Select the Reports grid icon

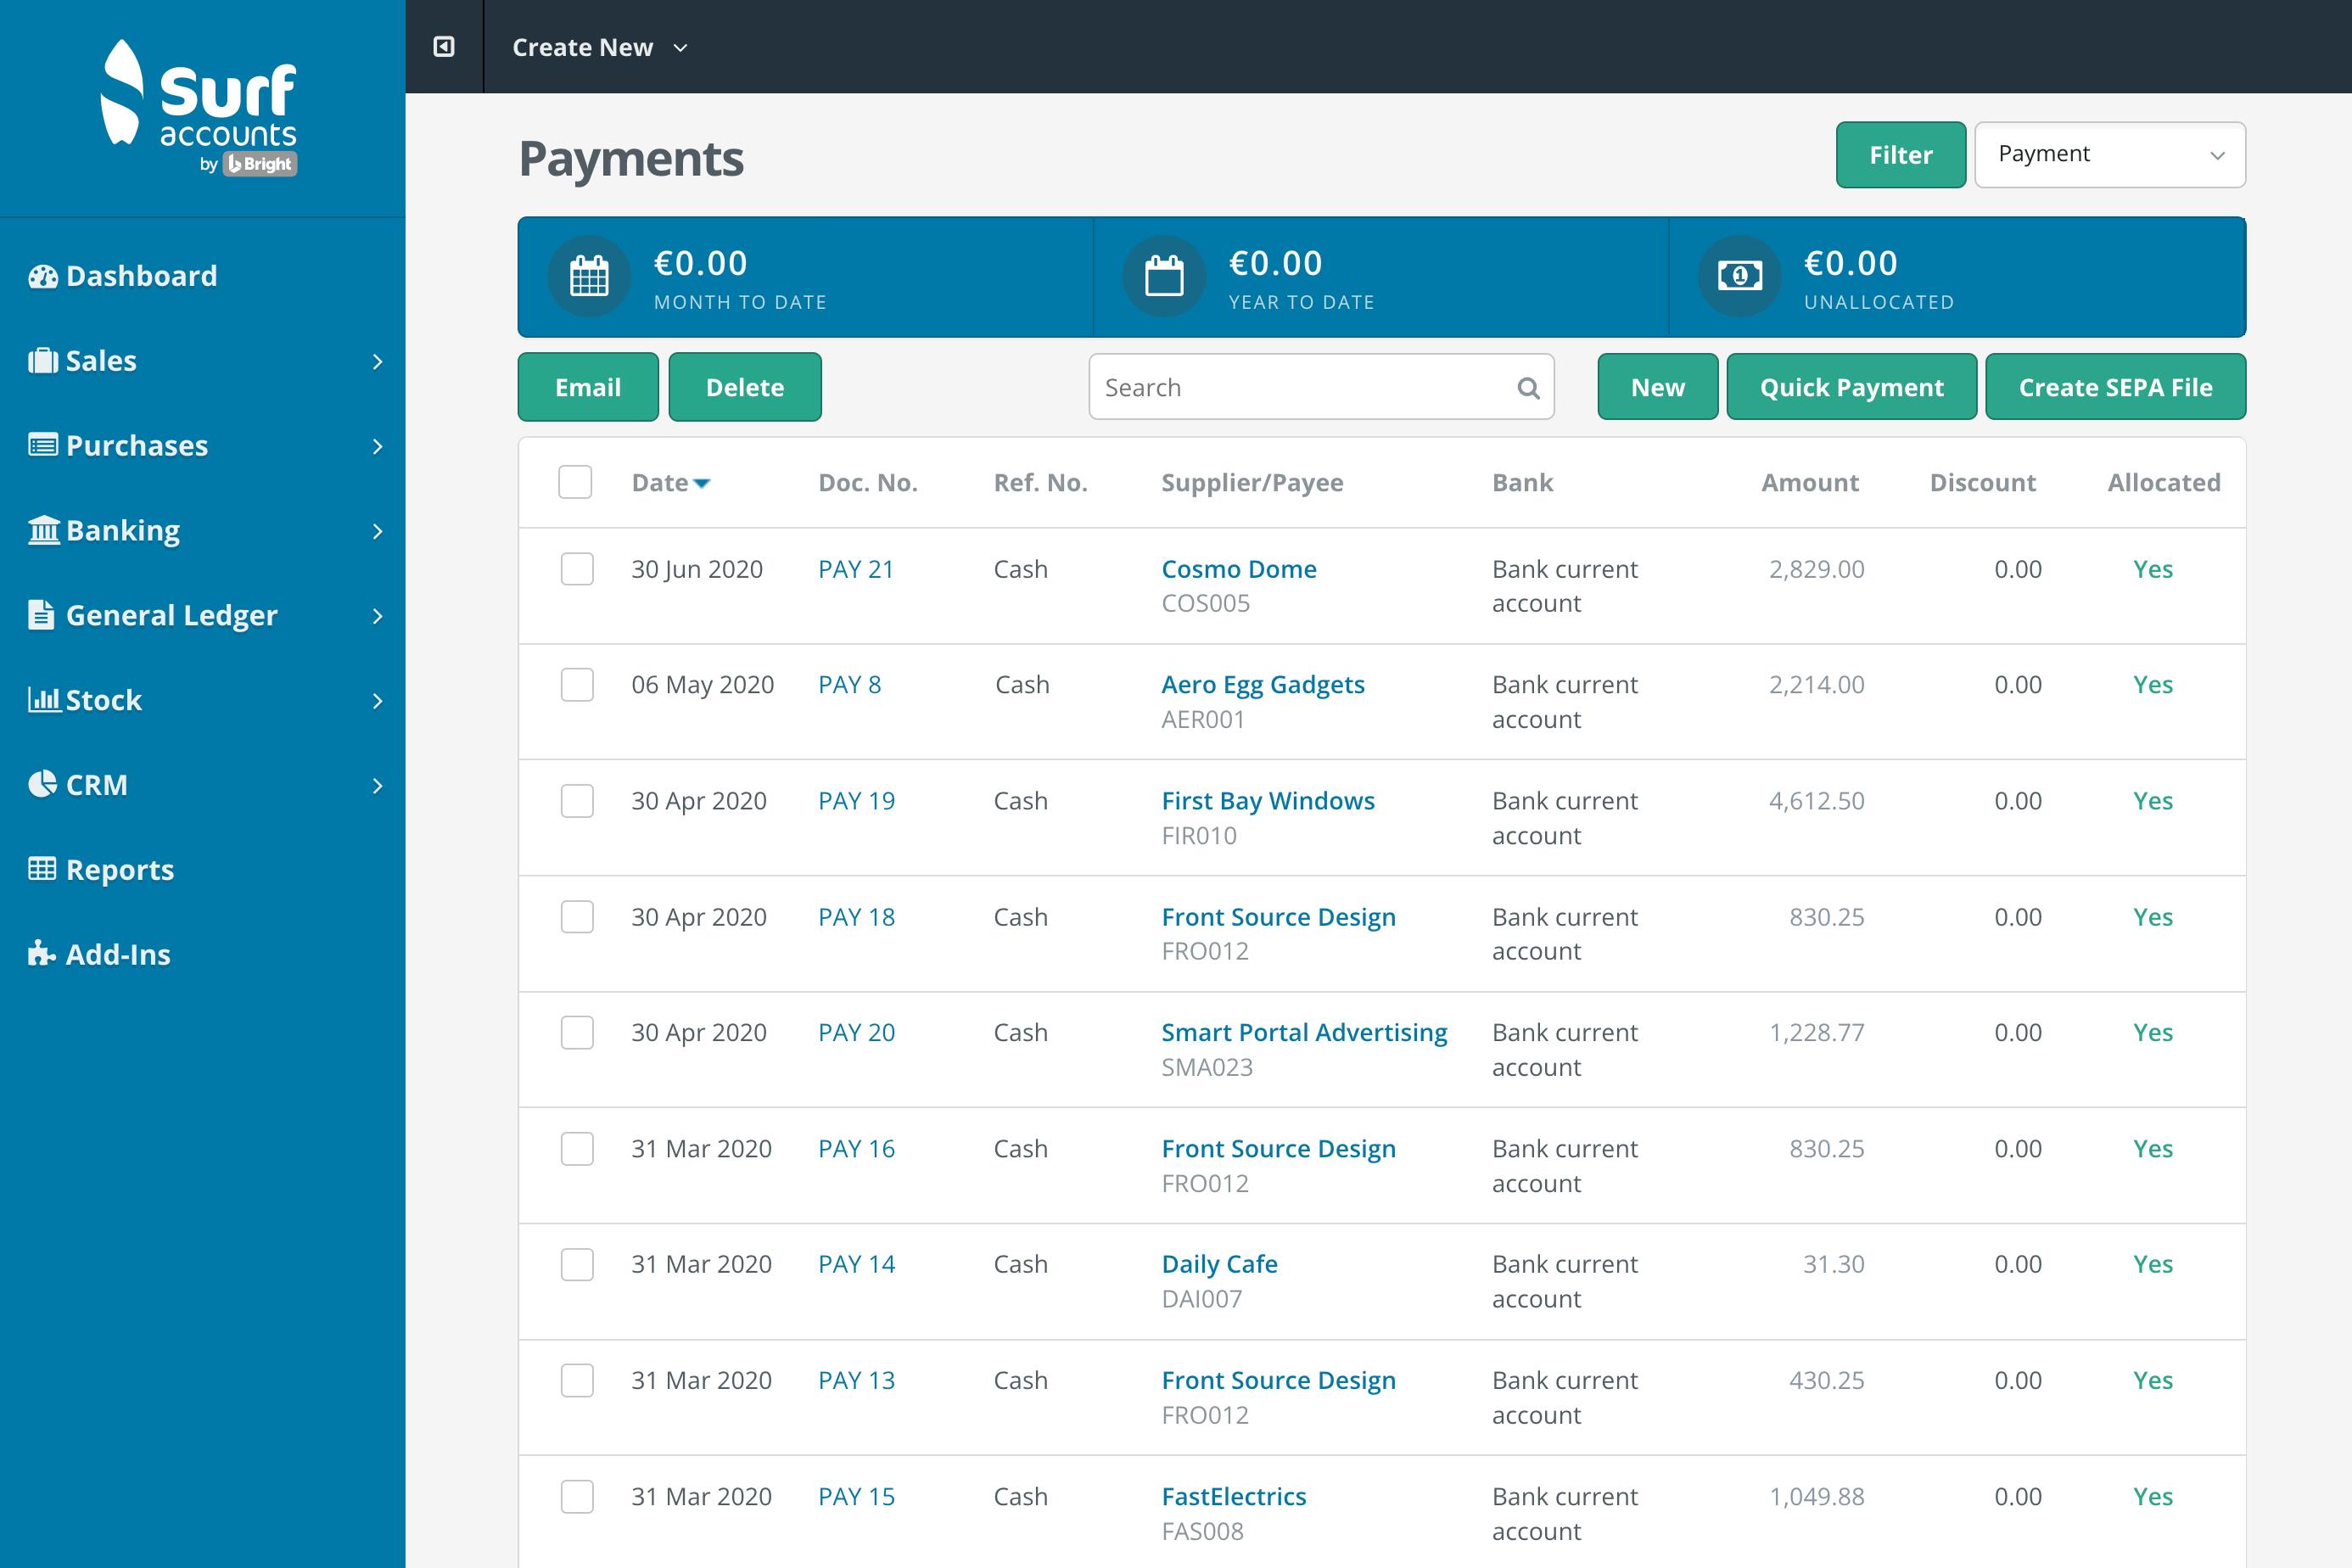click(42, 869)
